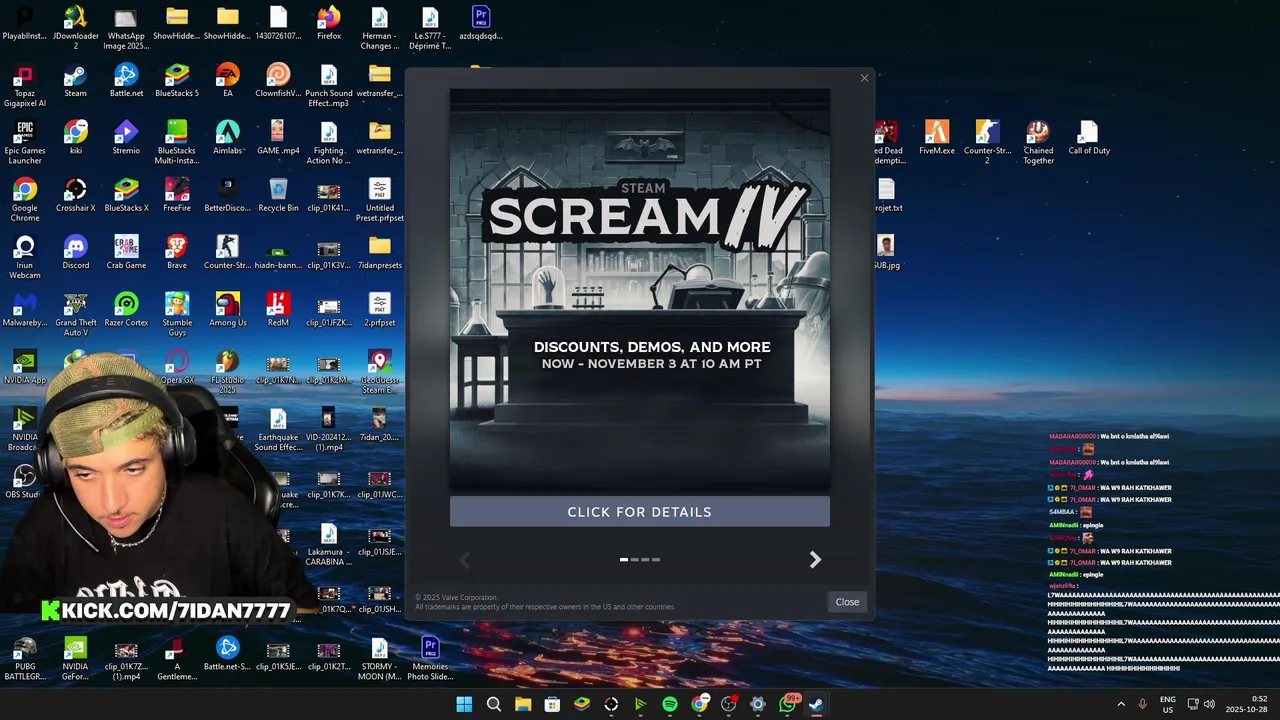This screenshot has height=720, width=1280.
Task: Open the ENG US language switcher
Action: pos(1167,704)
